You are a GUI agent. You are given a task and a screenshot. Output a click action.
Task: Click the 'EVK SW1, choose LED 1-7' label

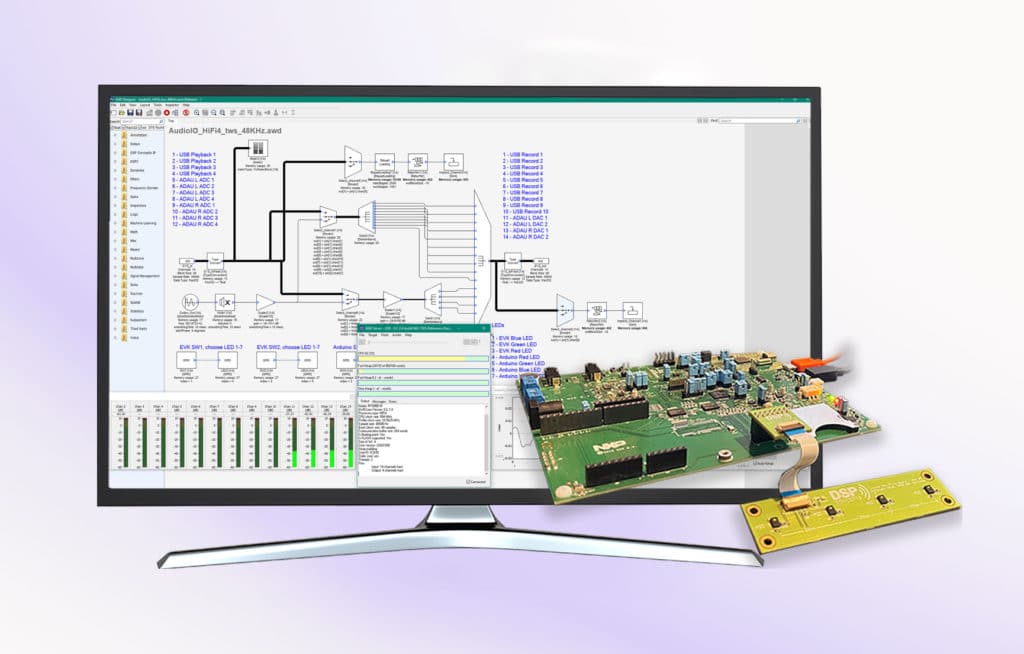tap(211, 347)
